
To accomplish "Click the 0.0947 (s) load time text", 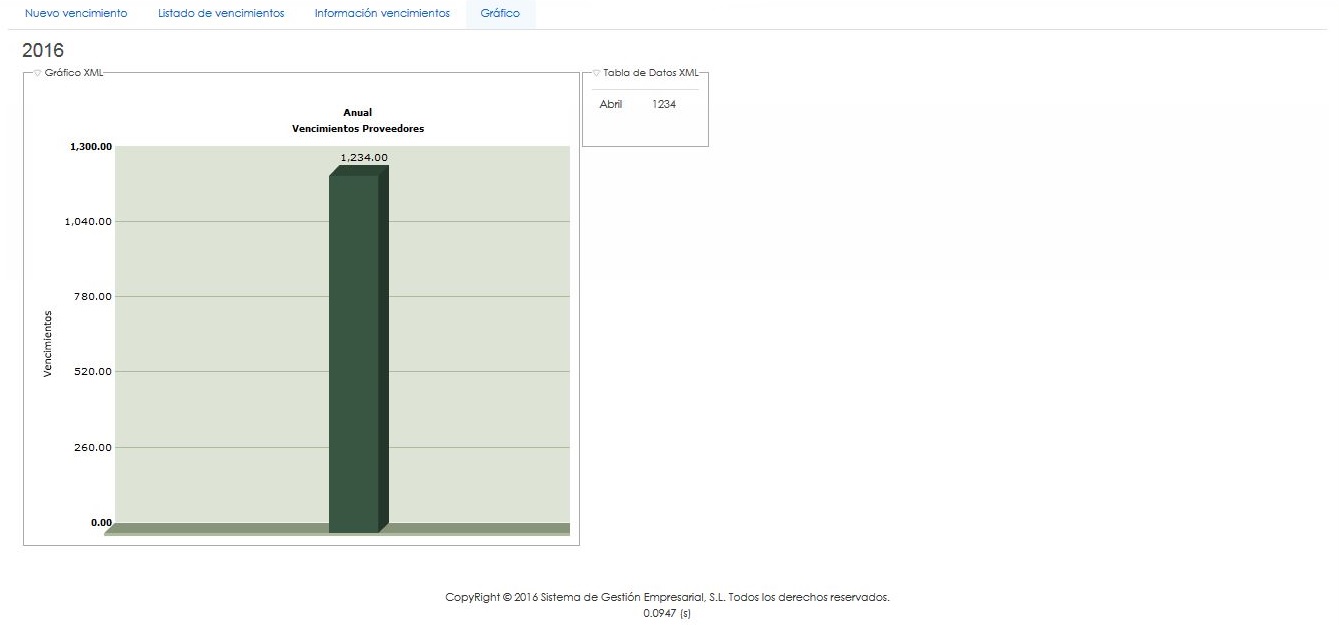I will point(667,613).
